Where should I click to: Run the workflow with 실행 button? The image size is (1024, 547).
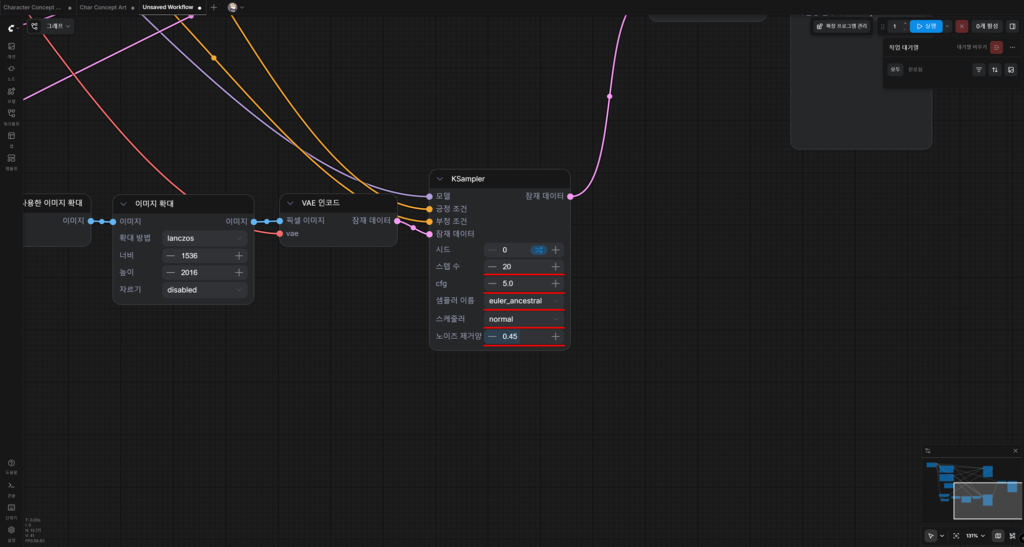coord(926,26)
